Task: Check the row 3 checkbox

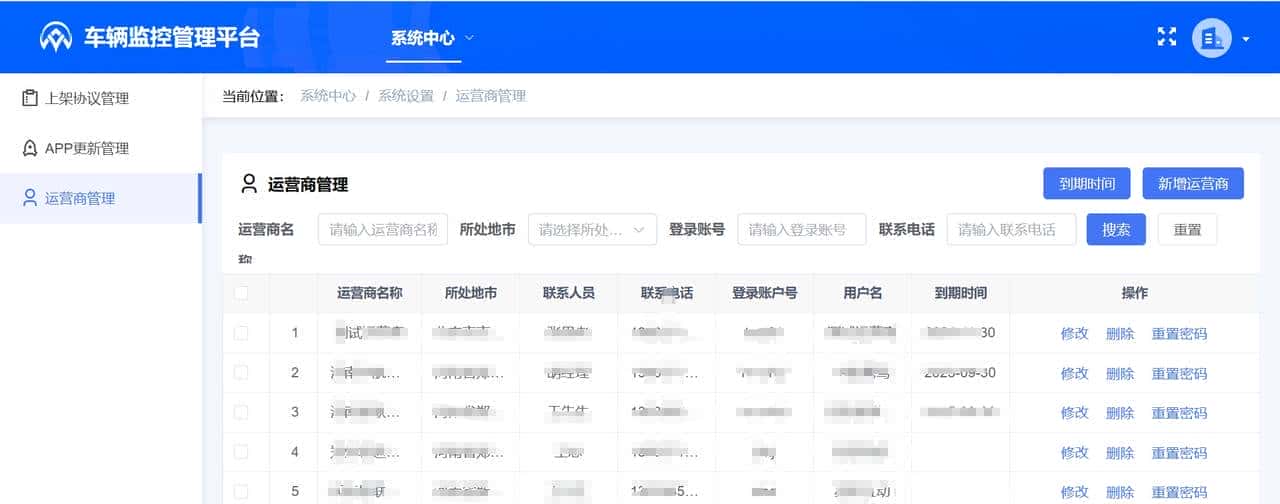Action: (x=241, y=412)
